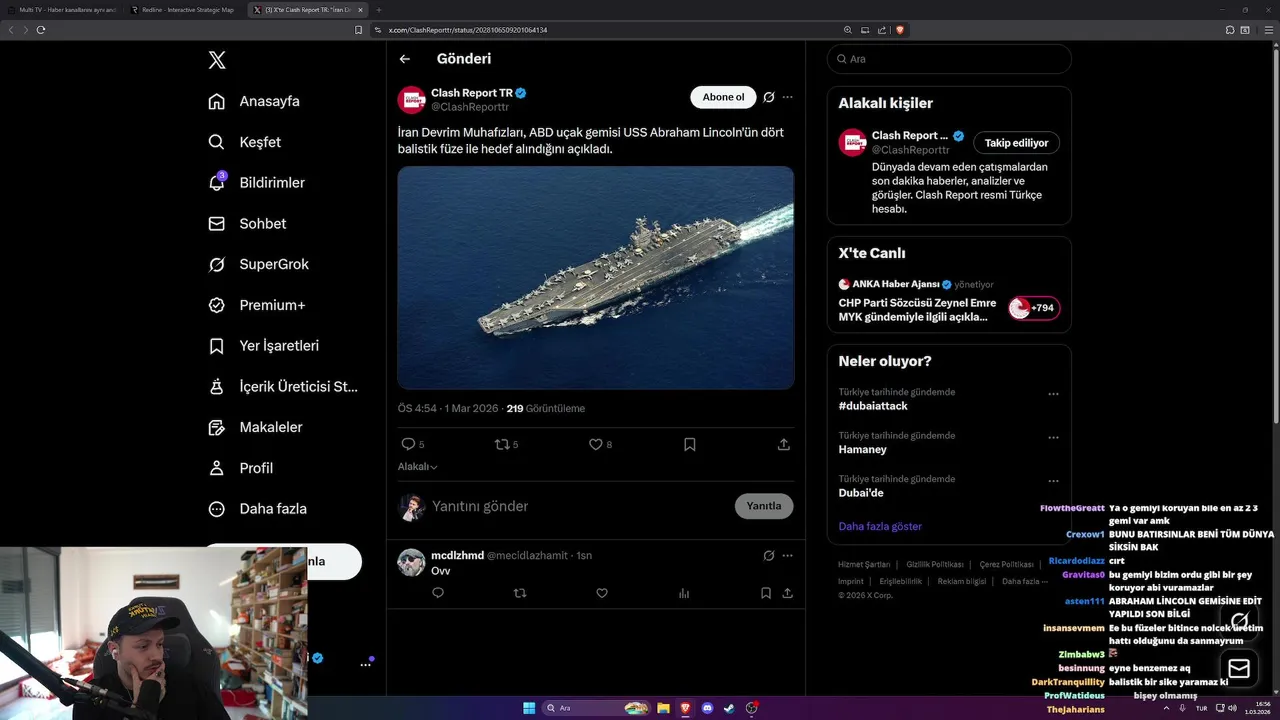Open Makaleler in sidebar

(x=255, y=427)
